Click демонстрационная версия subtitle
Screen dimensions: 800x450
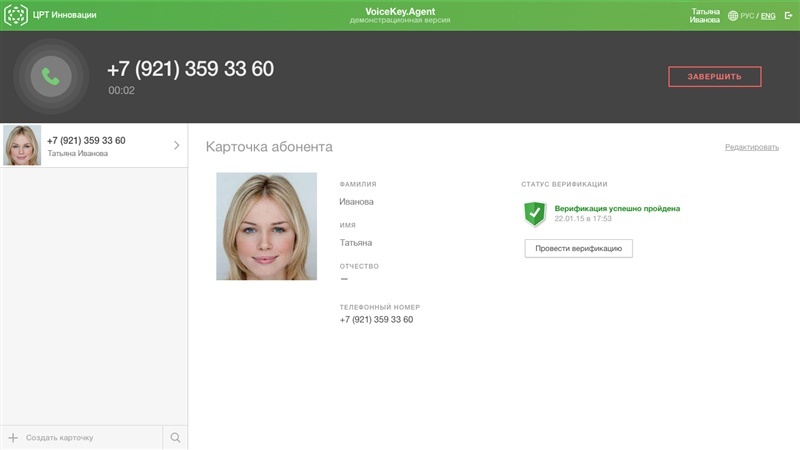(x=400, y=20)
